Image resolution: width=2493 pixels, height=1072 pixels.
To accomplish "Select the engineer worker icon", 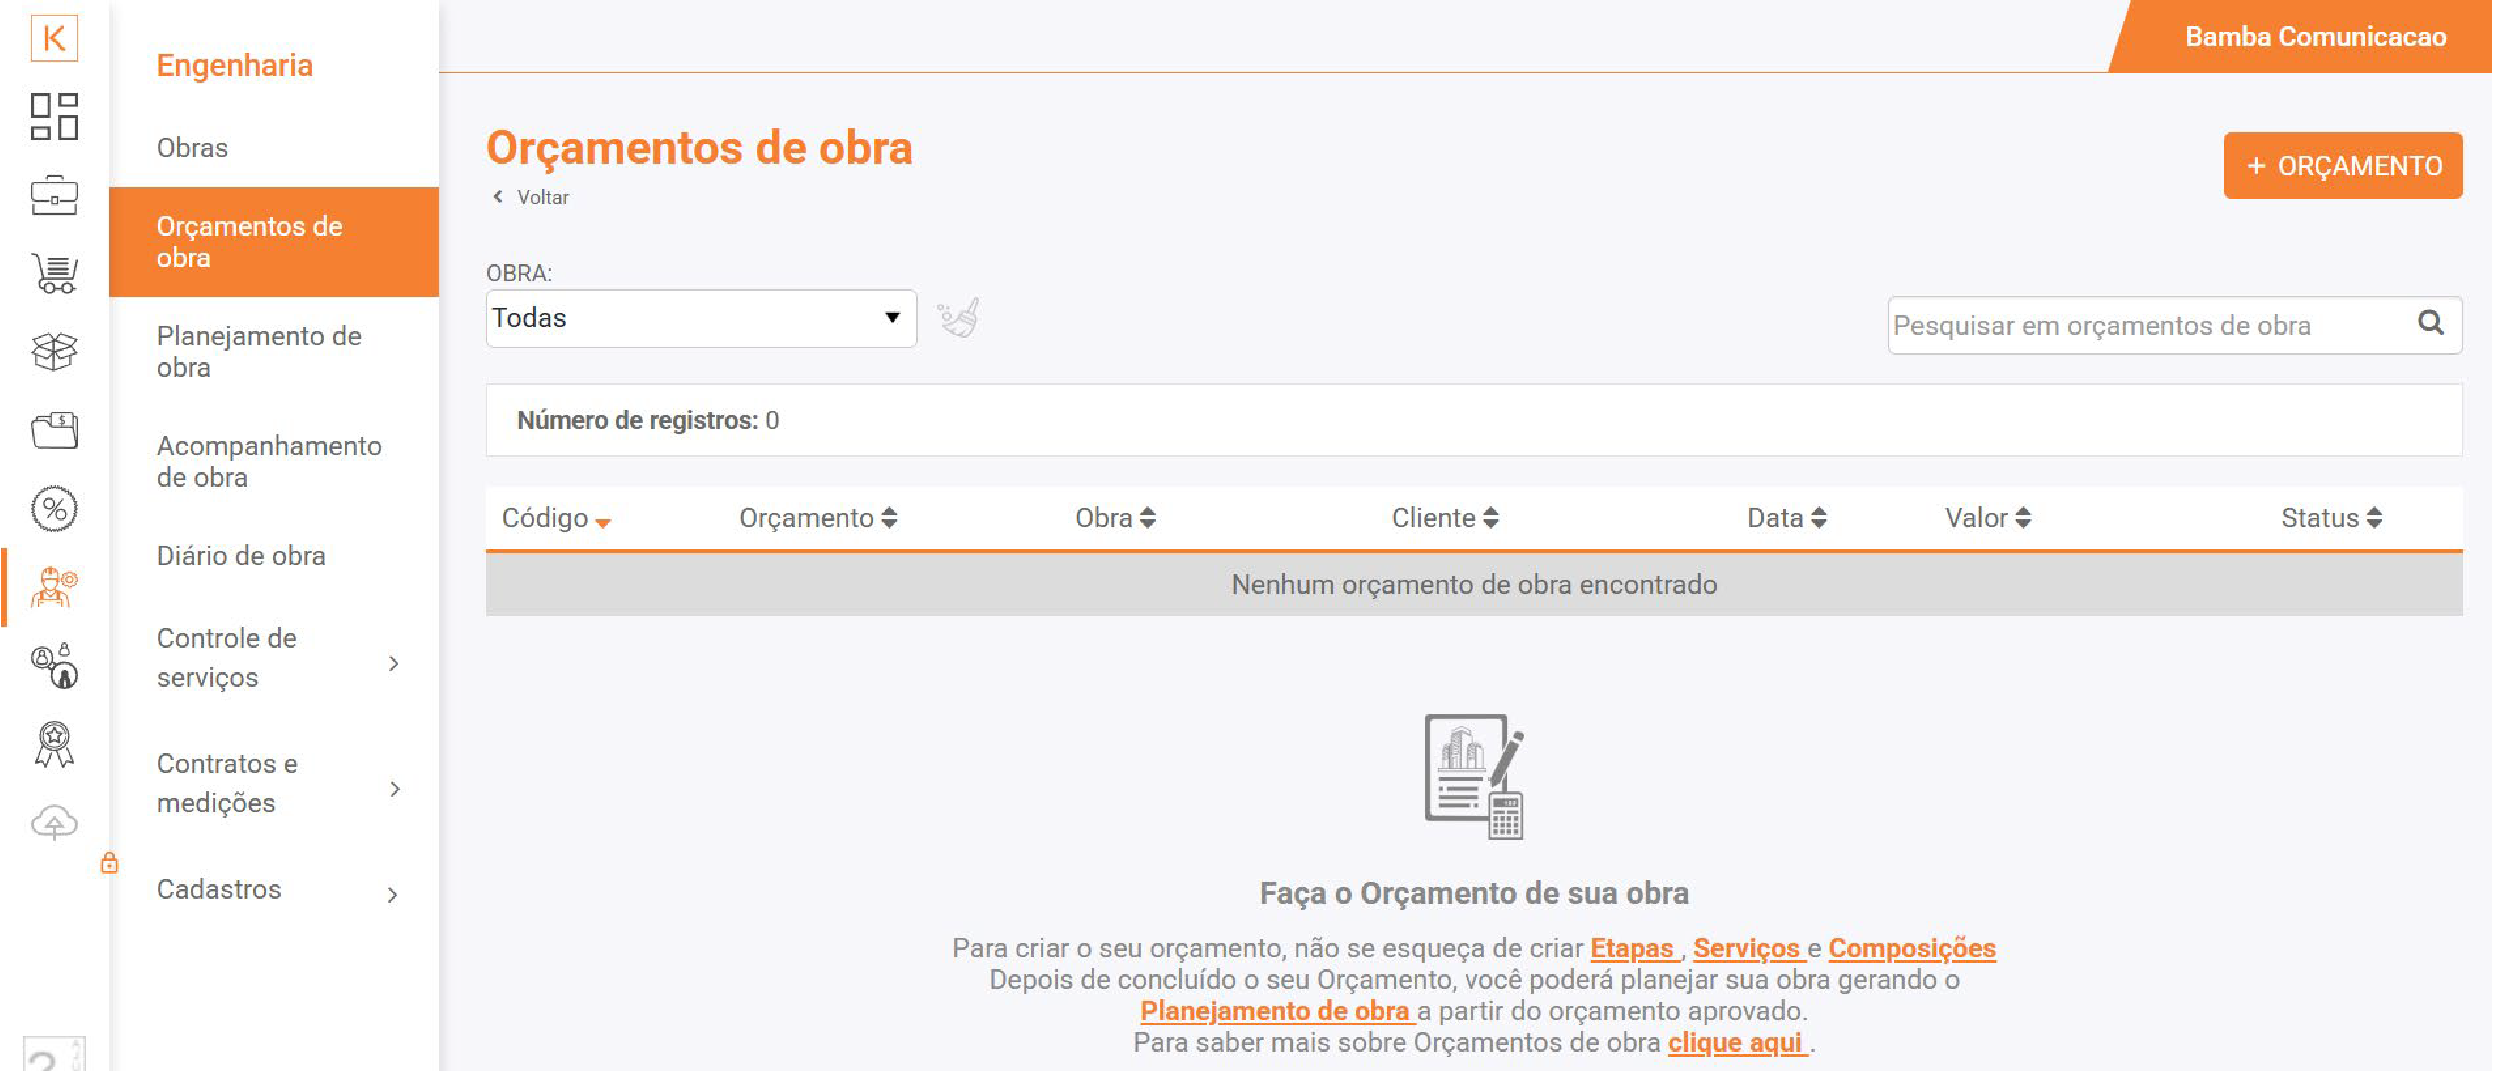I will [54, 587].
